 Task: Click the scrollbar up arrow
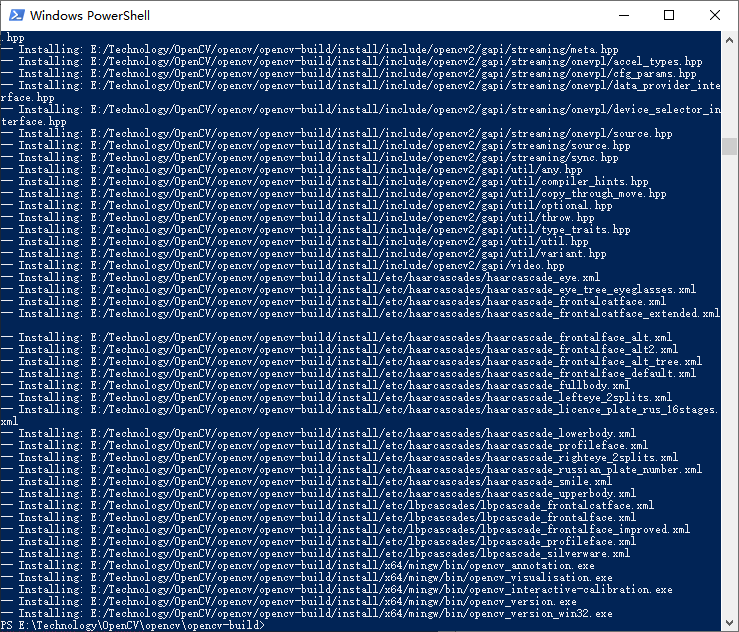730,41
